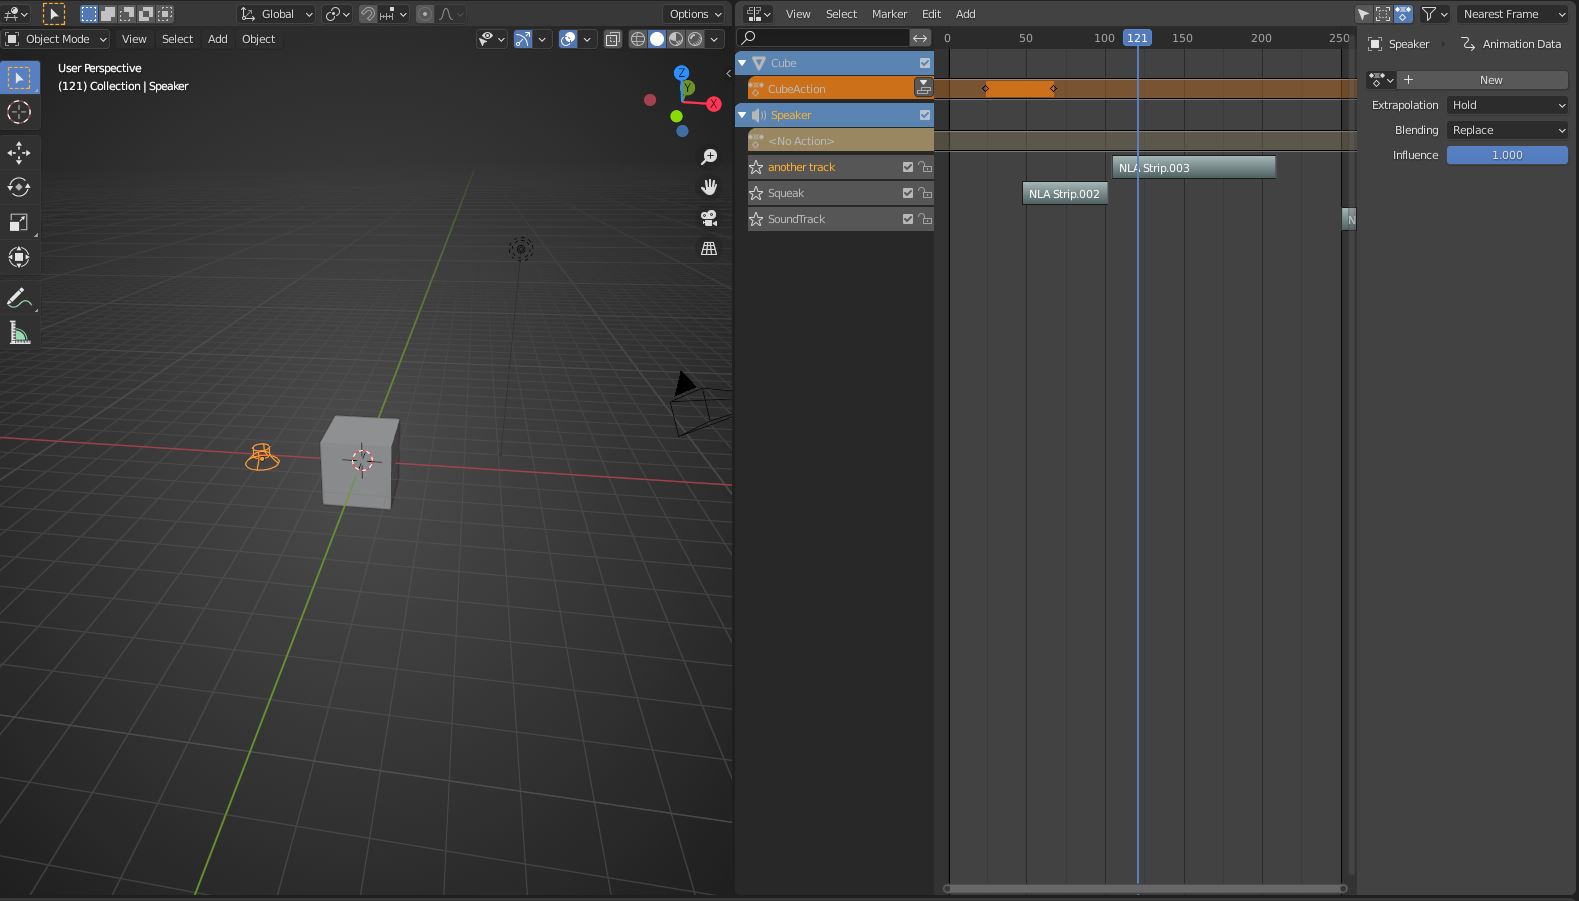Open the NLA editor Edit menu
1579x901 pixels.
(931, 14)
